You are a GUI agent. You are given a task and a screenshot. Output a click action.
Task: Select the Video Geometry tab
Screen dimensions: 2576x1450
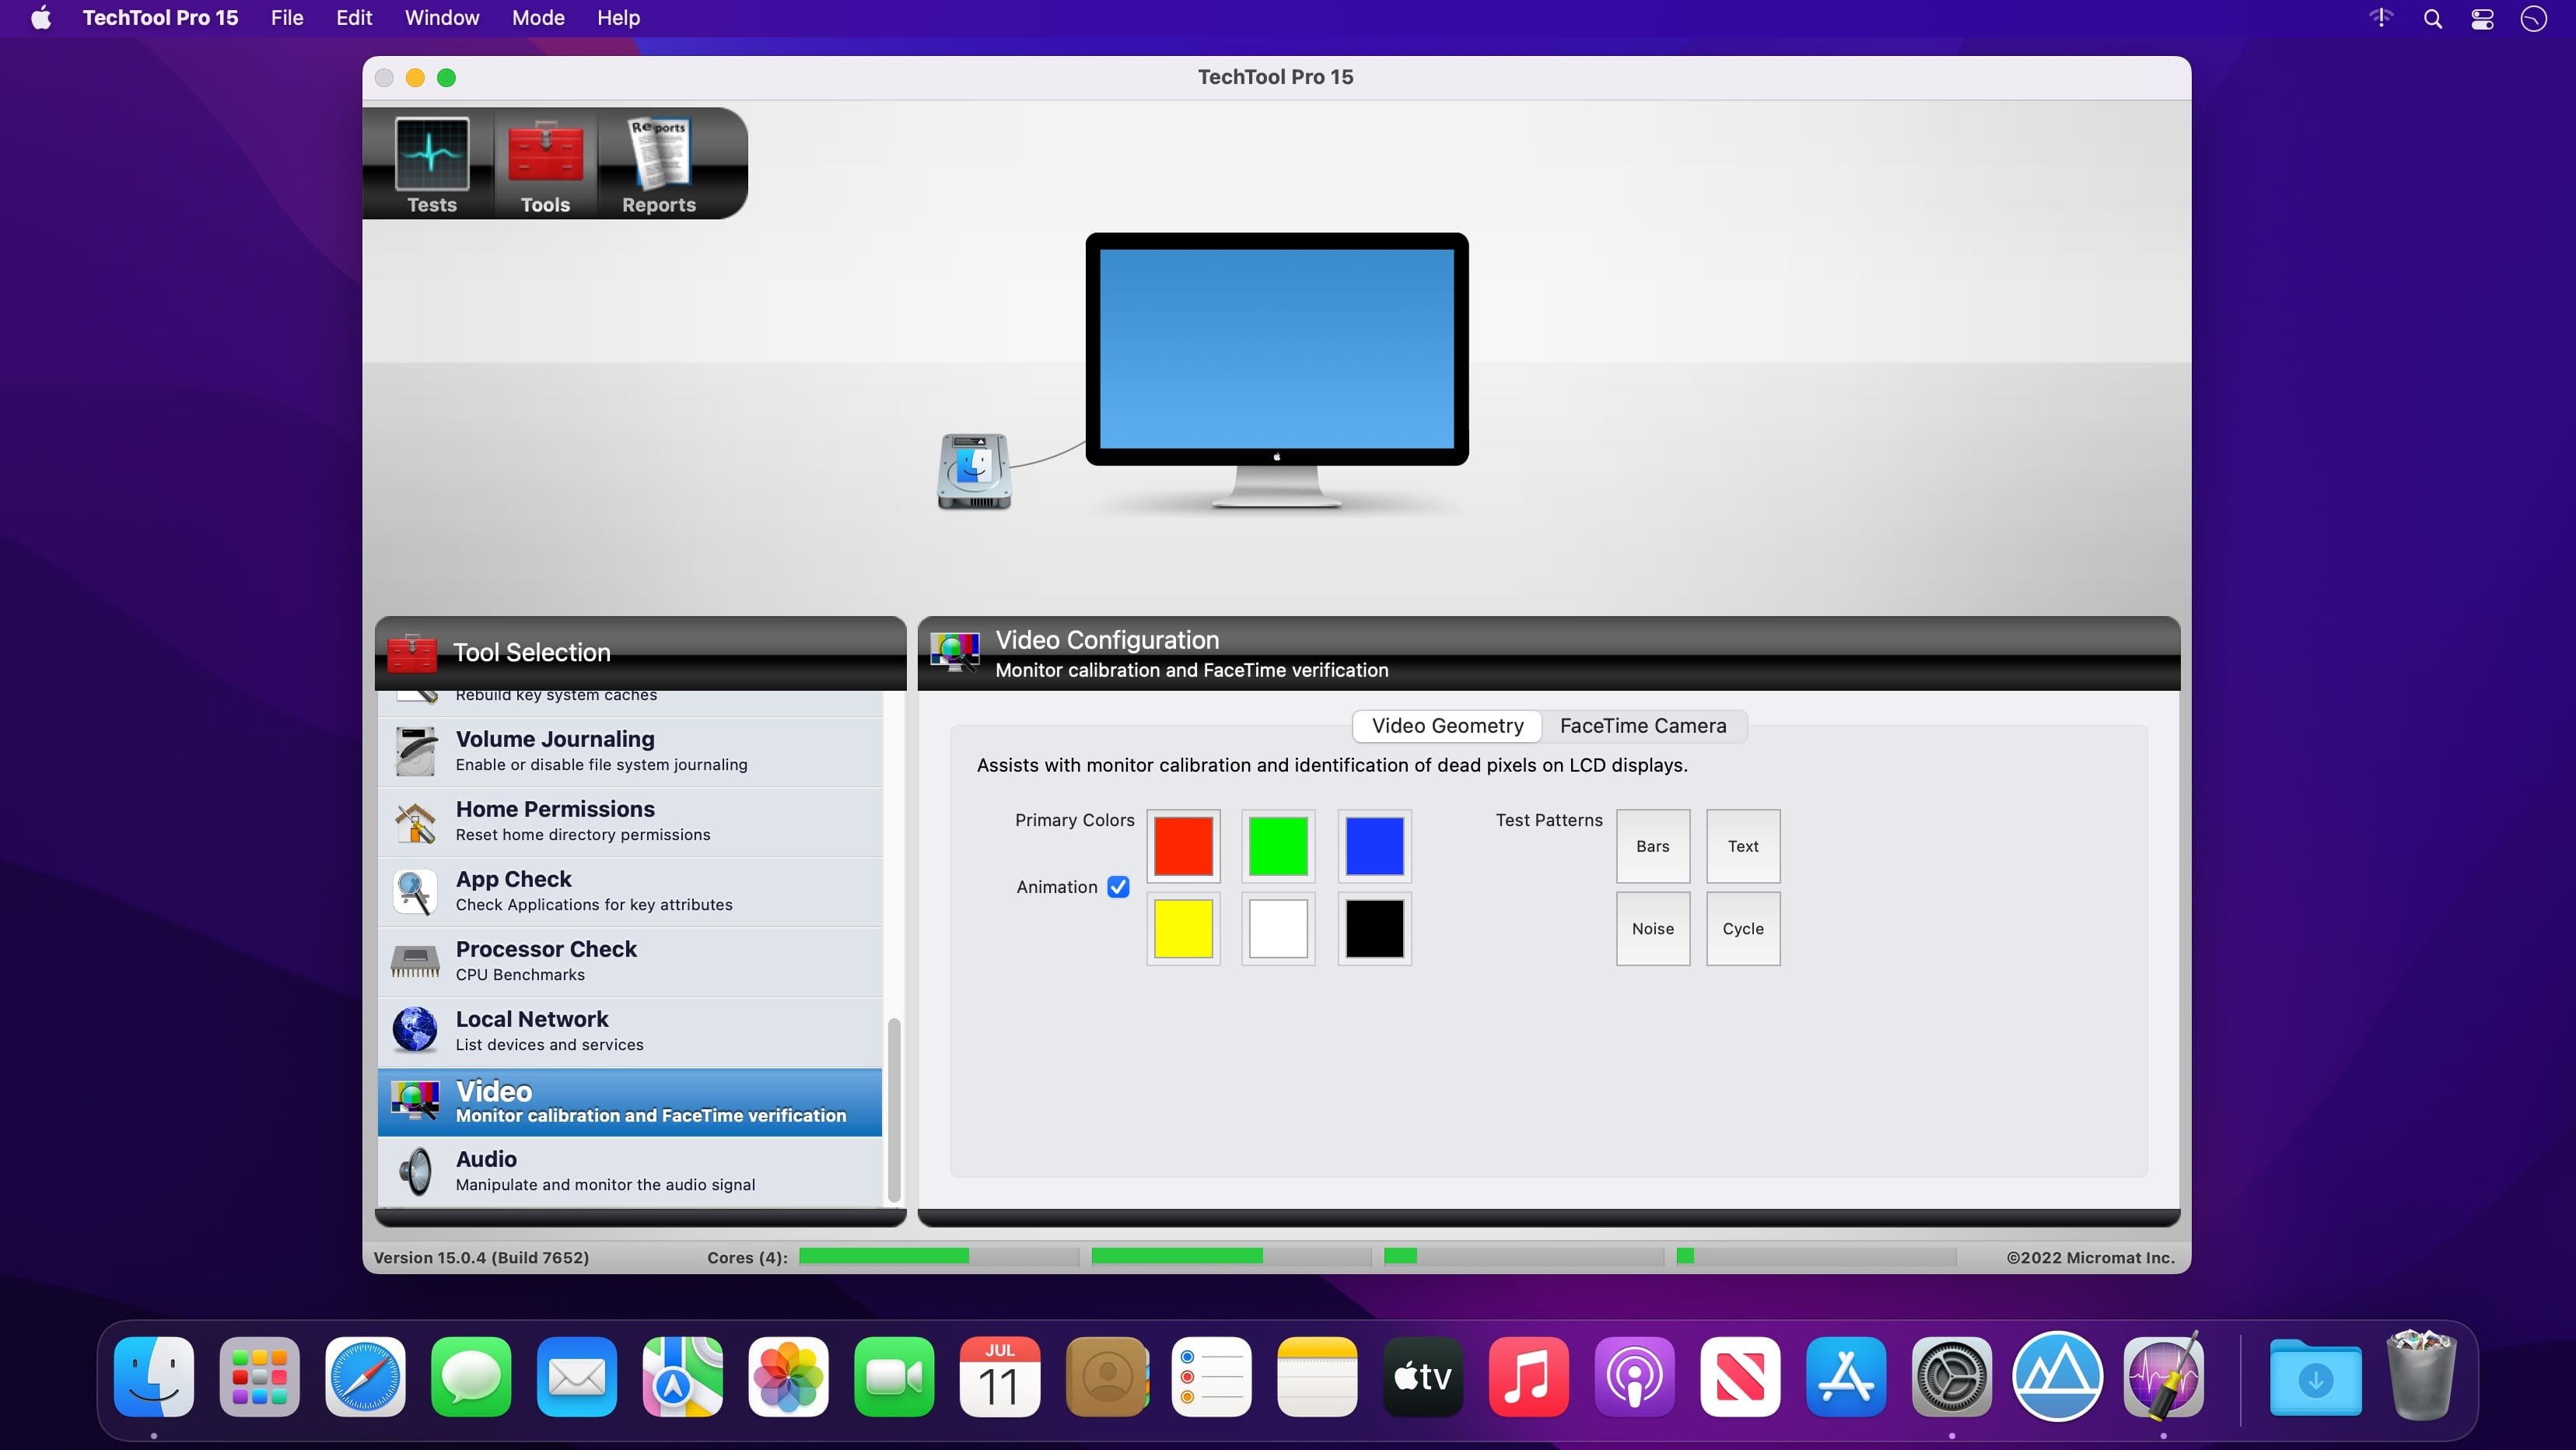pyautogui.click(x=1447, y=726)
